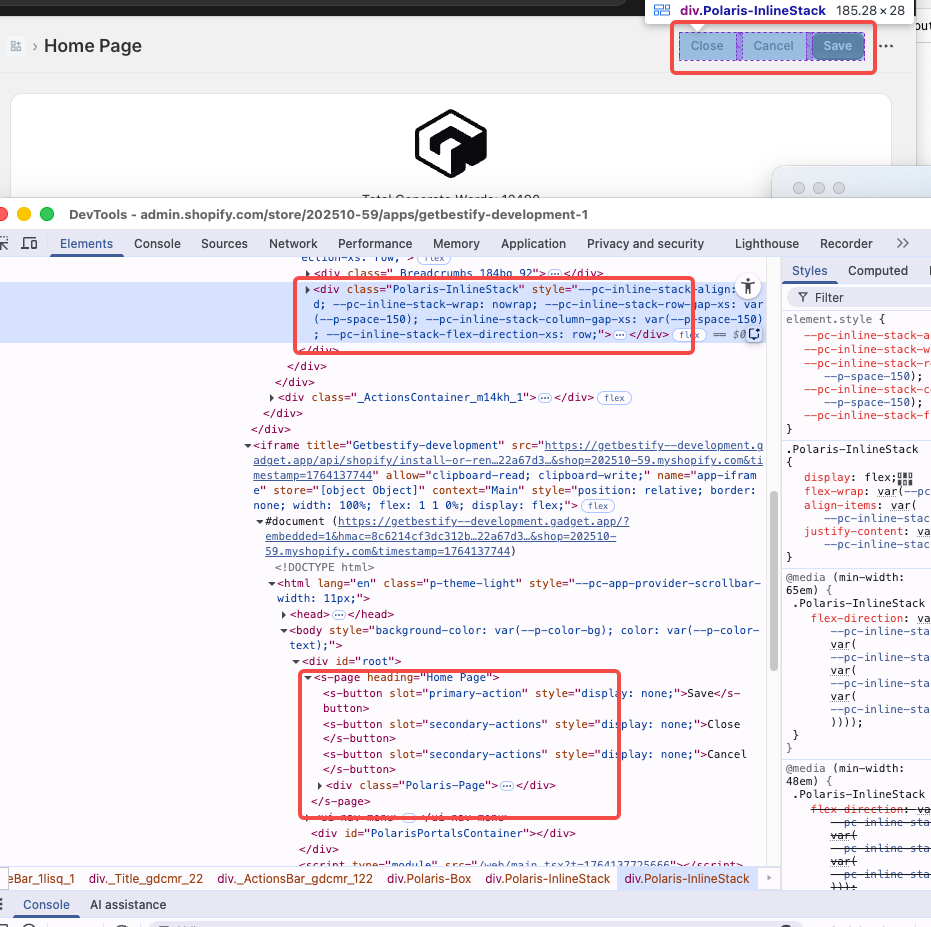This screenshot has height=927, width=931.
Task: Select the Save s-button primary-action row
Action: tap(531, 701)
